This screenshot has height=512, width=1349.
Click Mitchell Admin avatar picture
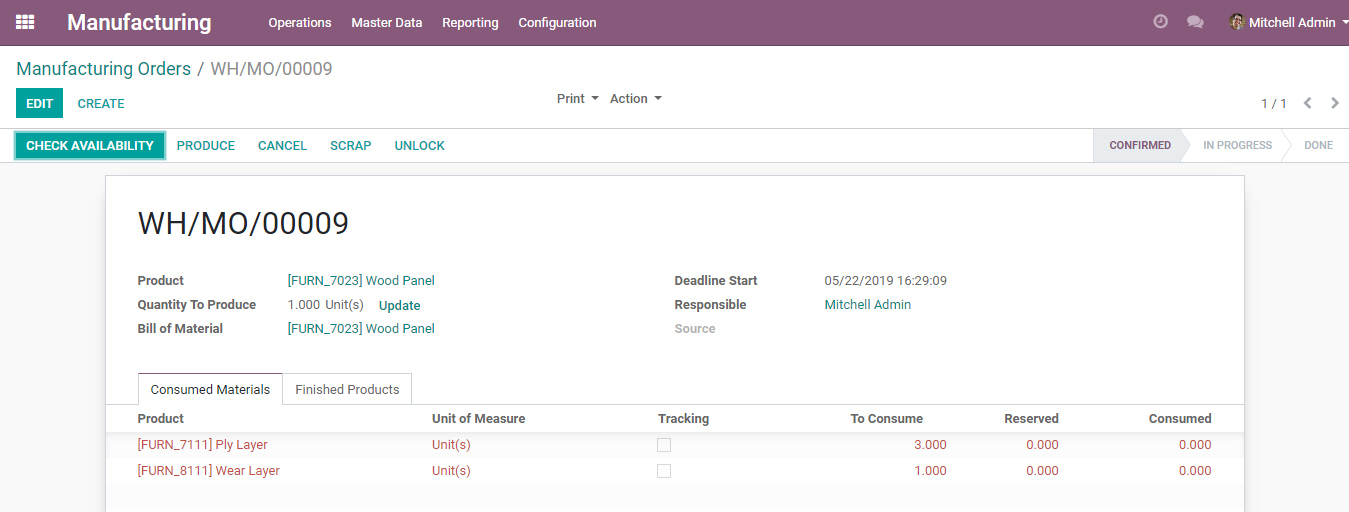(x=1237, y=22)
